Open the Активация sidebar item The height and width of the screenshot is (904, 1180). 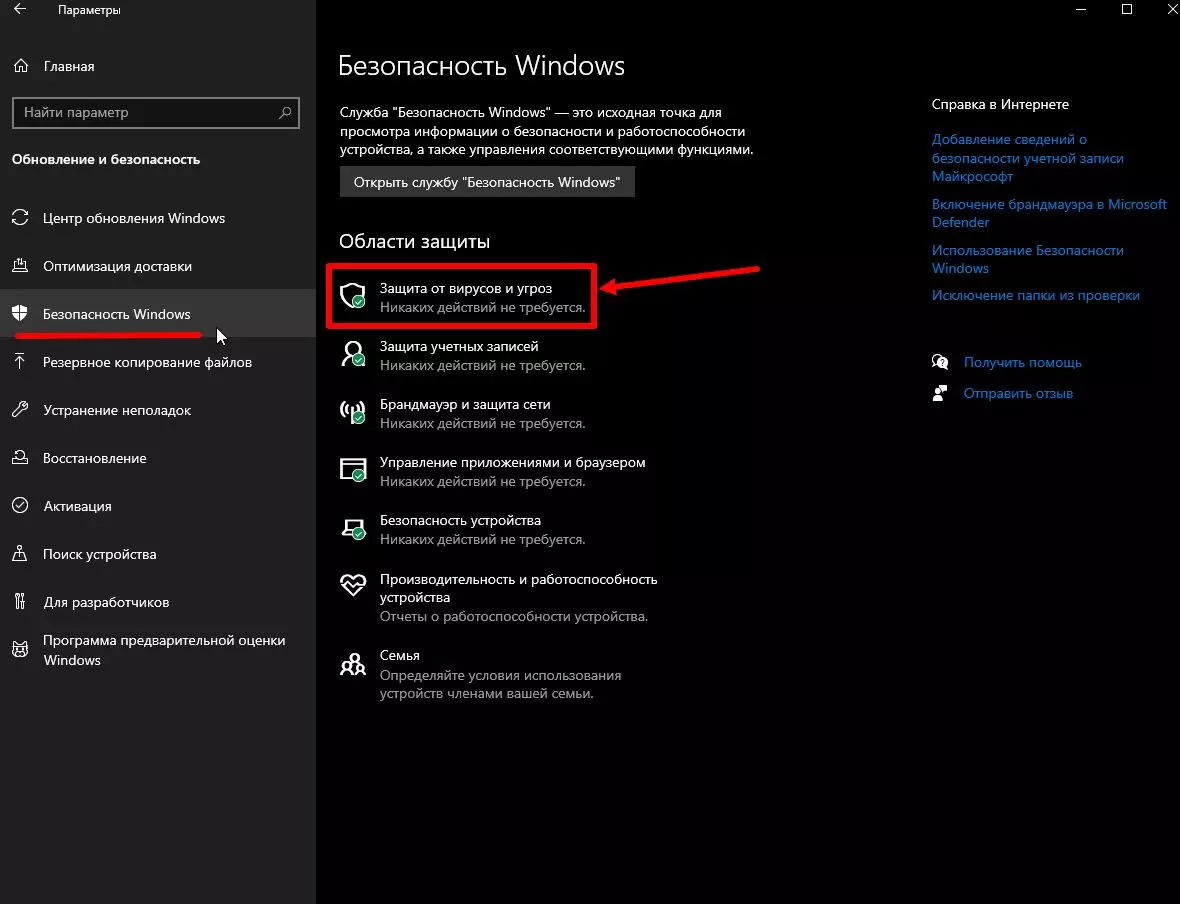coord(77,506)
